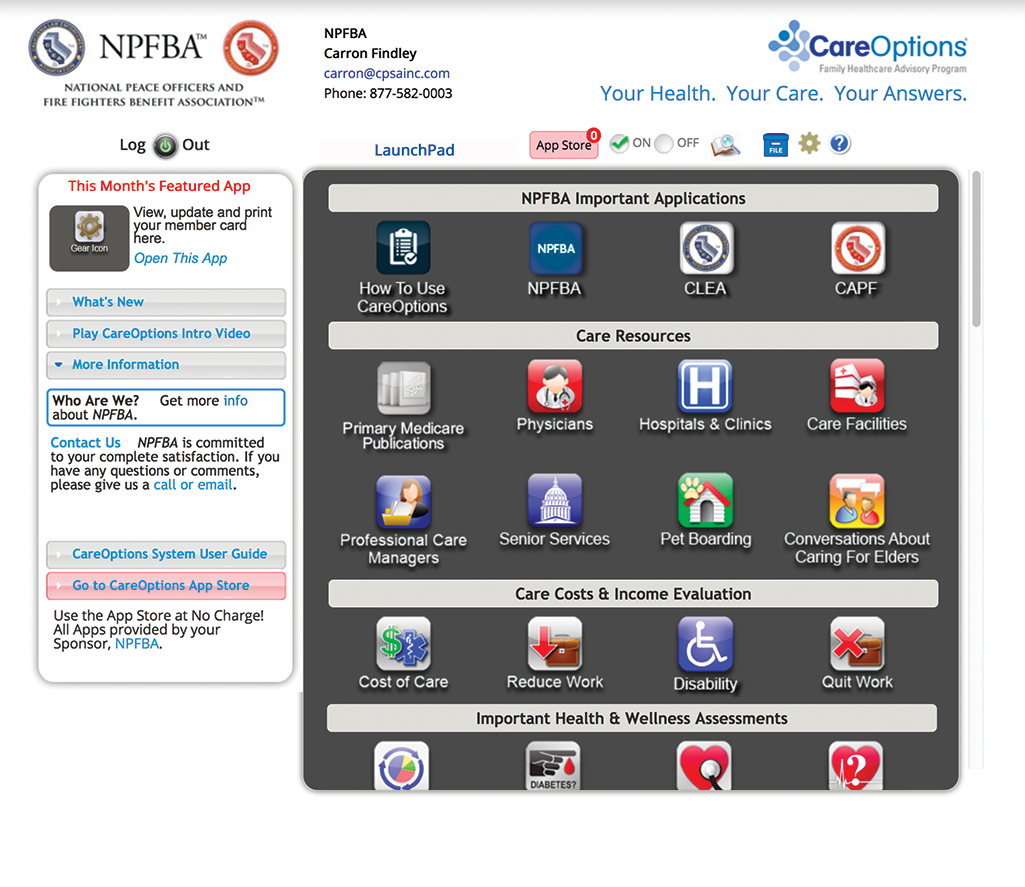
Task: Click the red notification badge on App Store
Action: 594,135
